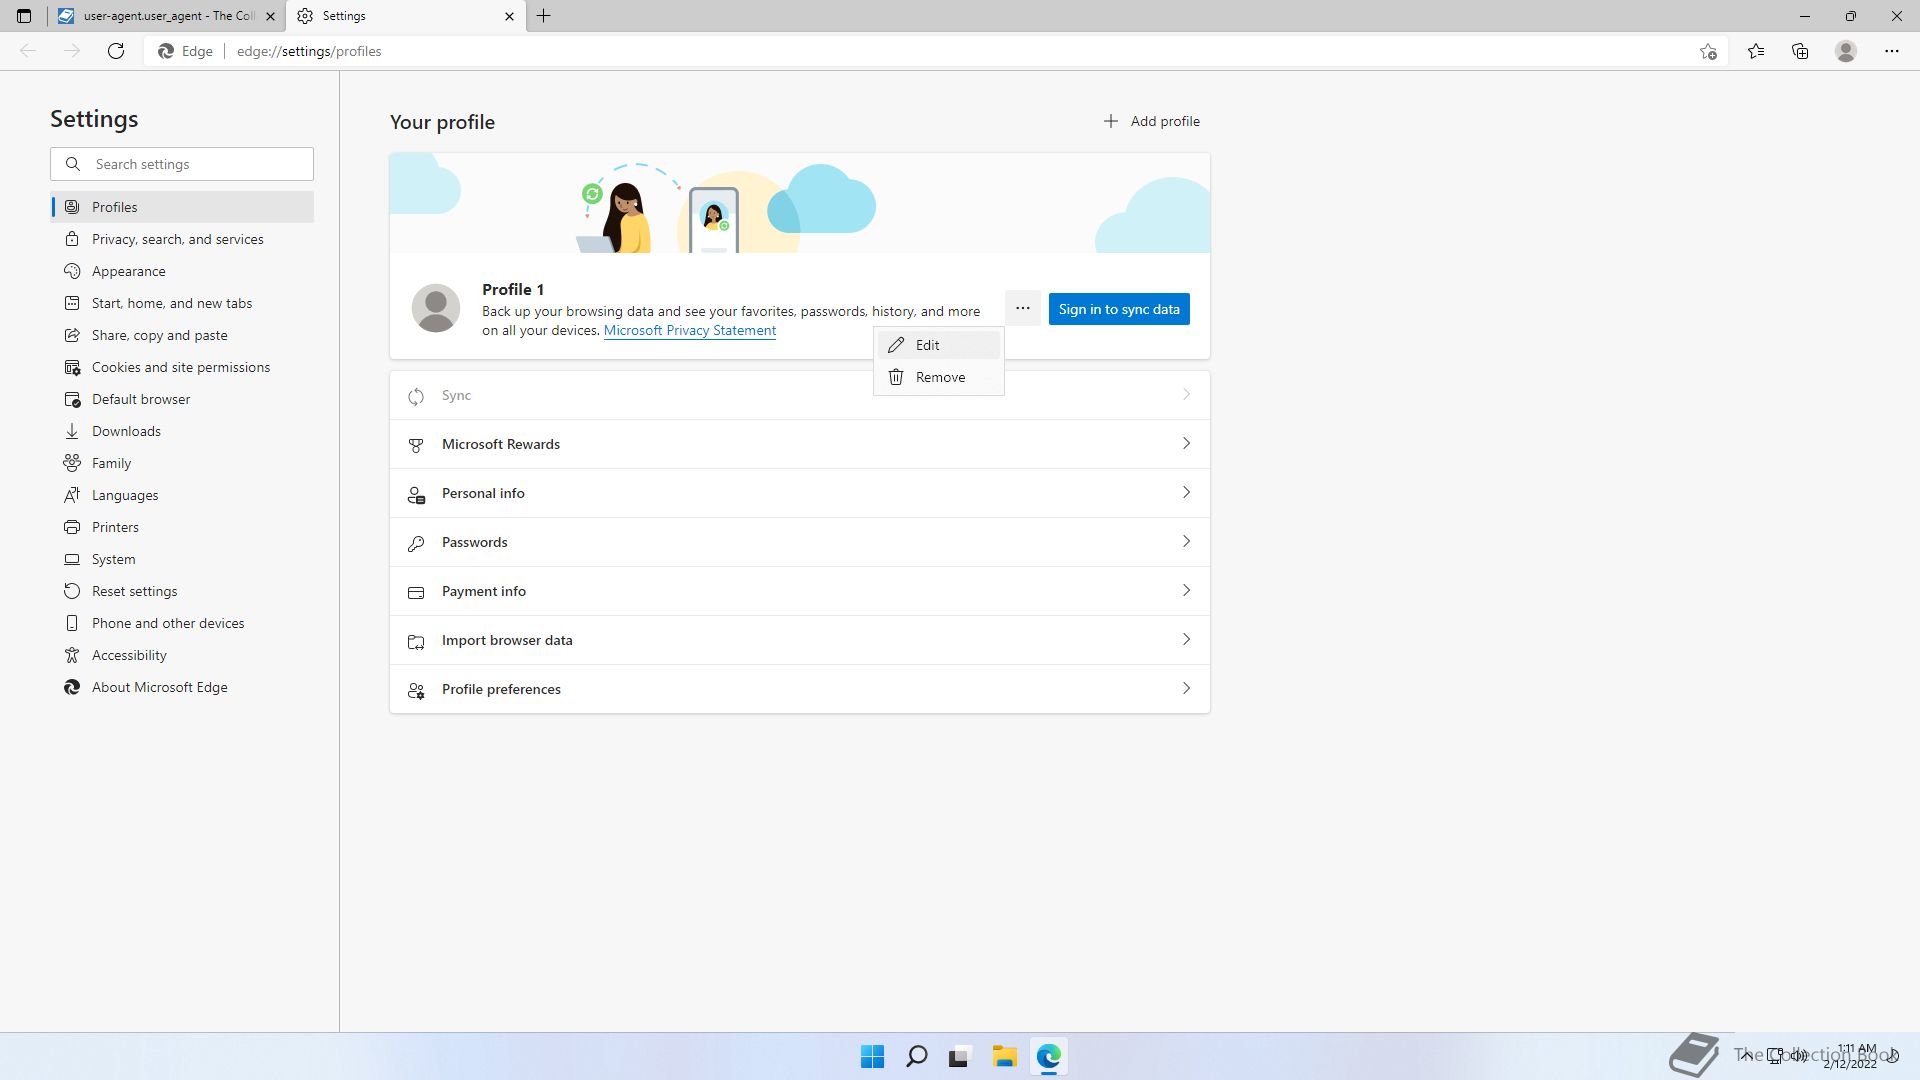This screenshot has height=1080, width=1920.
Task: Click the Import browser data folder icon
Action: click(x=416, y=641)
